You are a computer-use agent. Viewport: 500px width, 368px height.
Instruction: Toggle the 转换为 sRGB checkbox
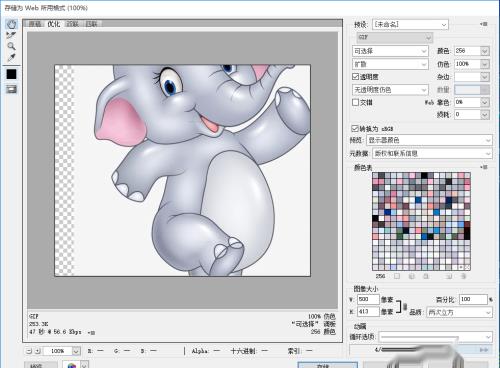[x=355, y=128]
